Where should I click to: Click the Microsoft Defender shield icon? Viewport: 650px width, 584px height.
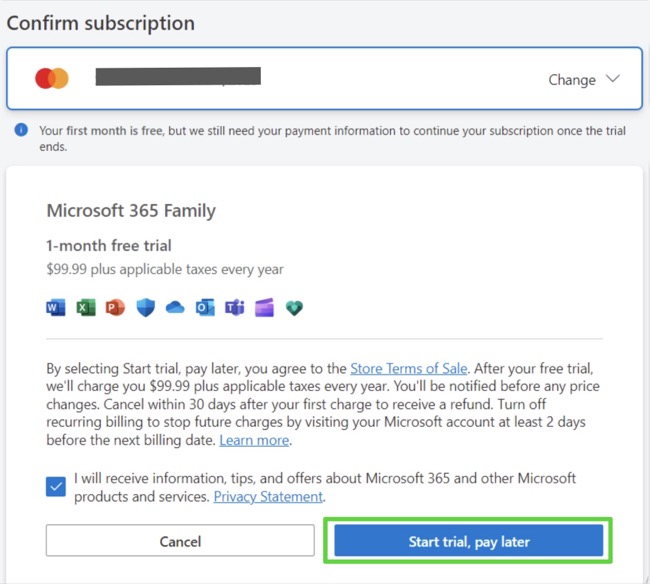[146, 308]
